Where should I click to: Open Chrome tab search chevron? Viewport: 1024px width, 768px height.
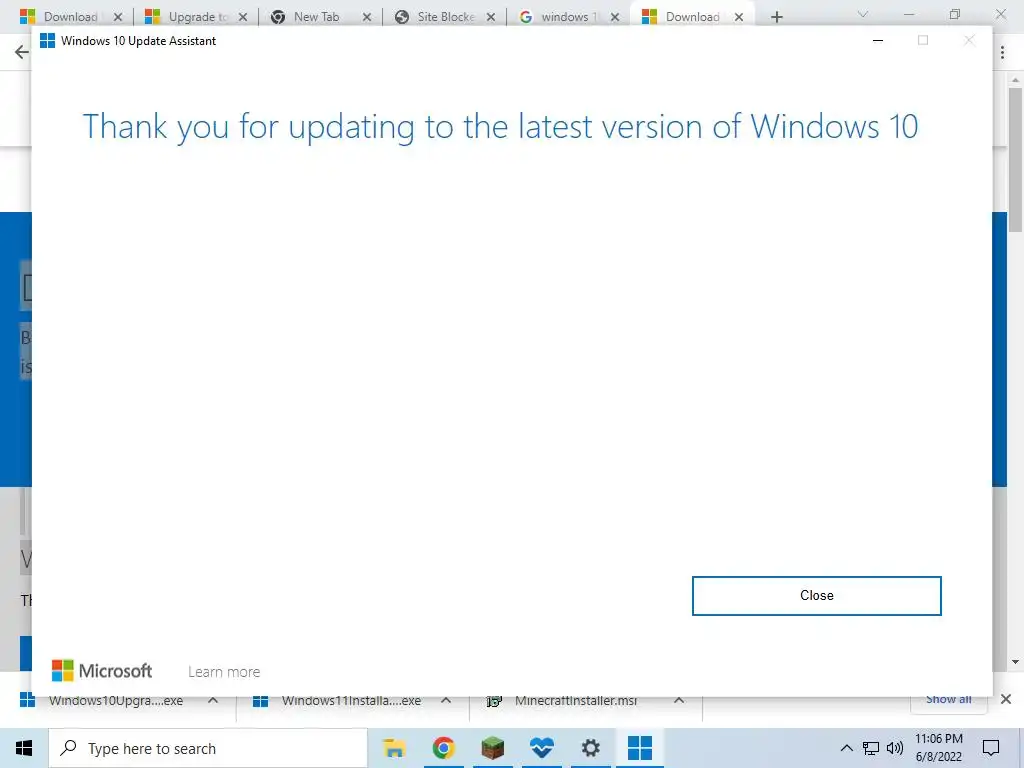click(863, 14)
